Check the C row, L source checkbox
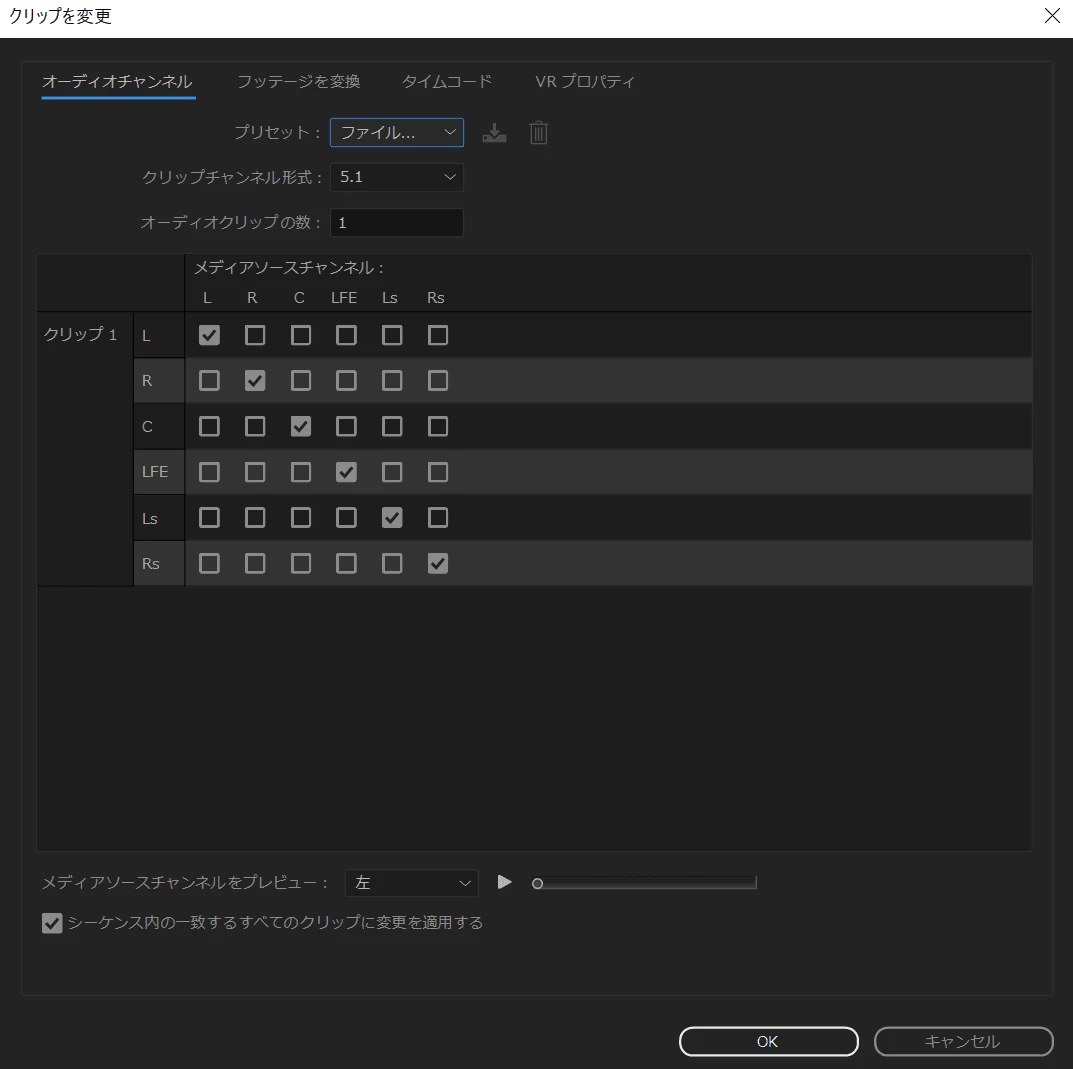Image resolution: width=1073 pixels, height=1069 pixels. 209,426
